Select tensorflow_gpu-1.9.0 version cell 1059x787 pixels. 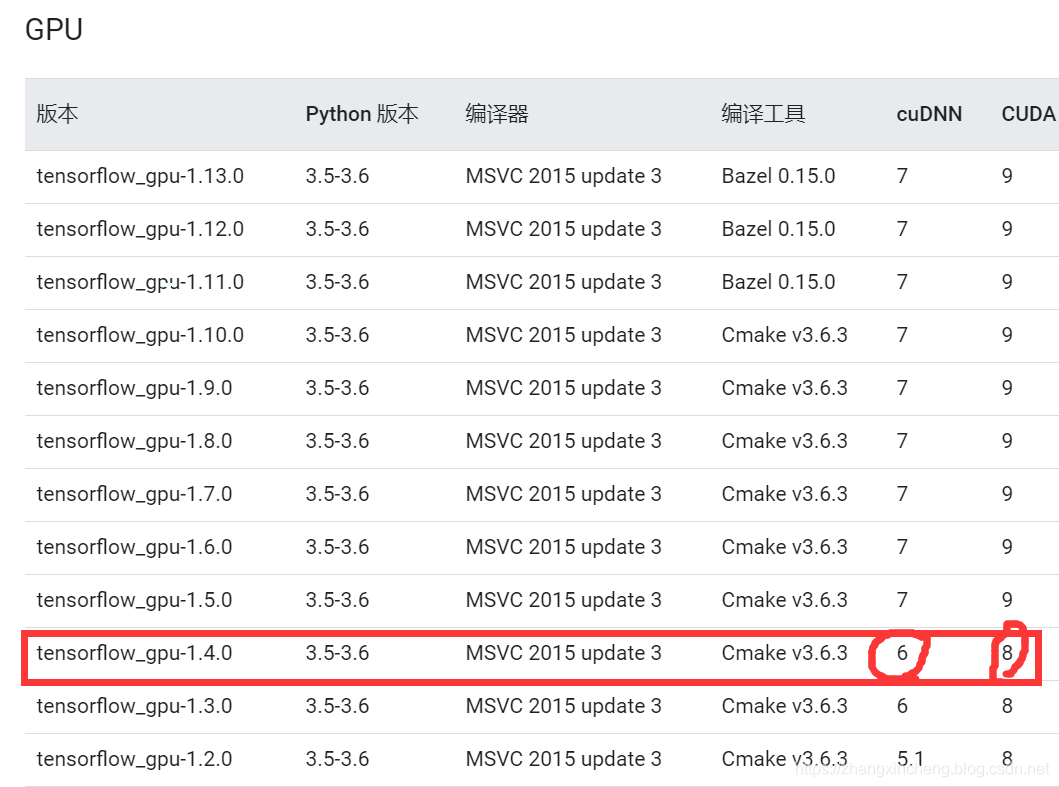tap(134, 388)
